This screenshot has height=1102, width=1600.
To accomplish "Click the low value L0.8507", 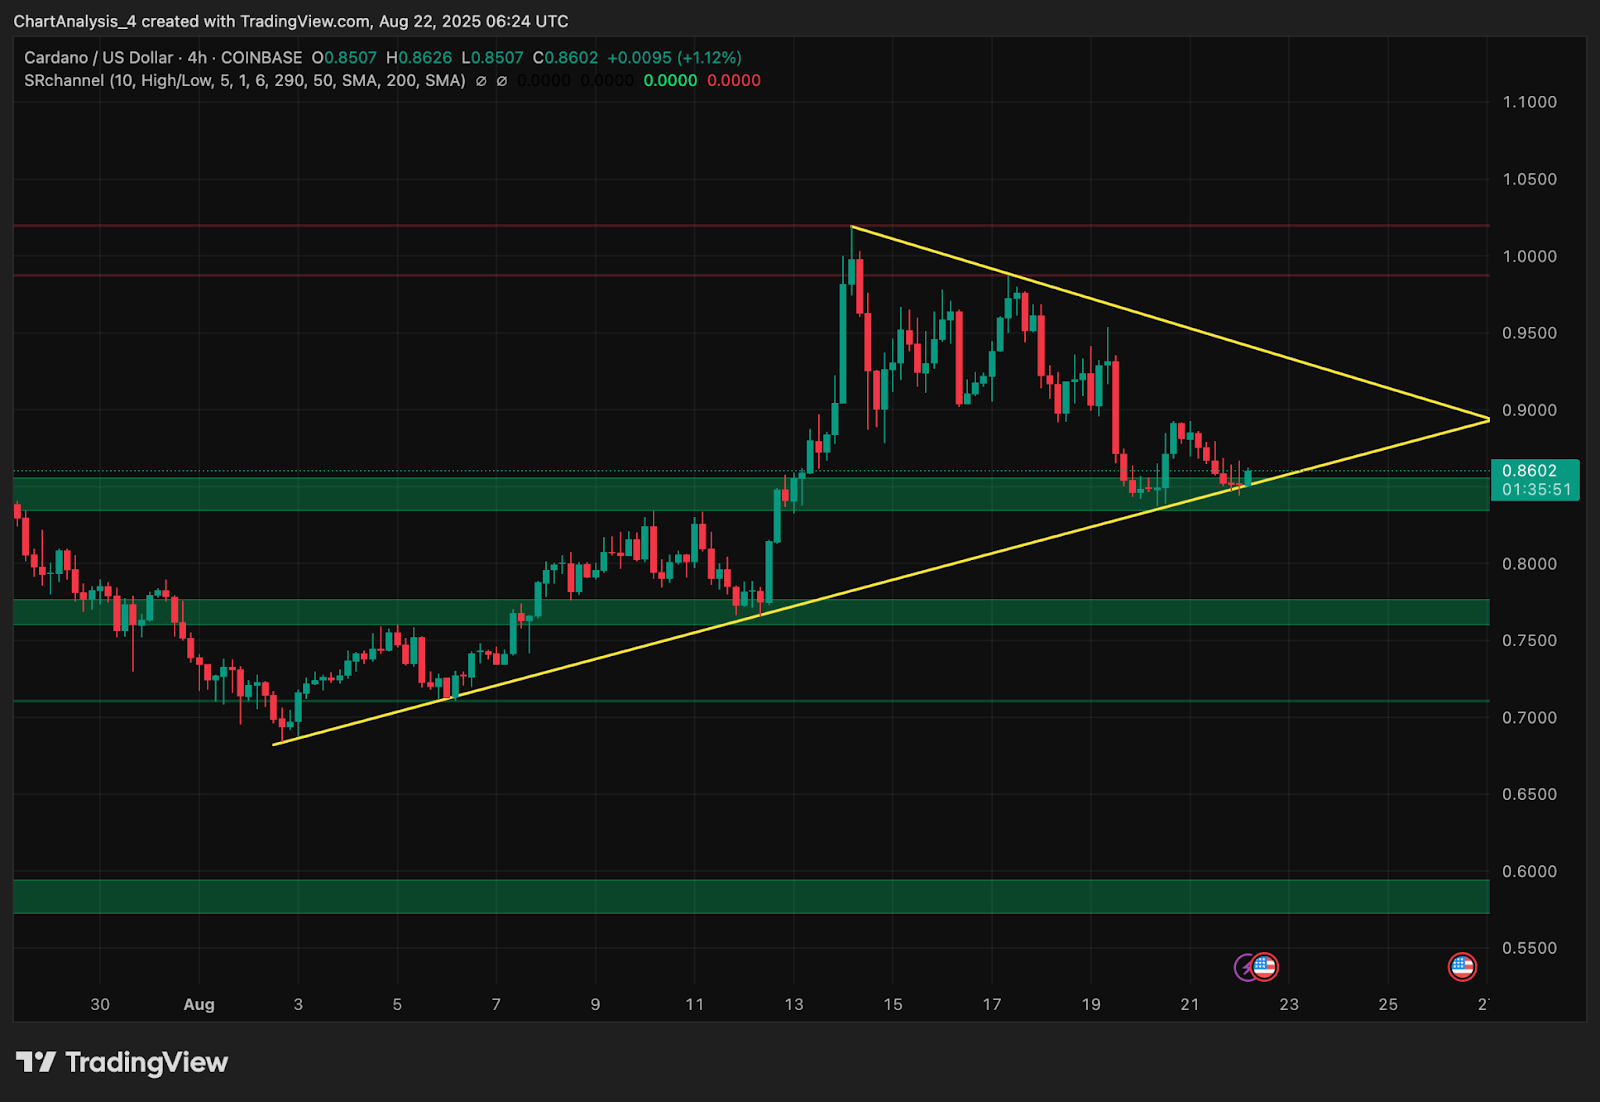I will [492, 58].
